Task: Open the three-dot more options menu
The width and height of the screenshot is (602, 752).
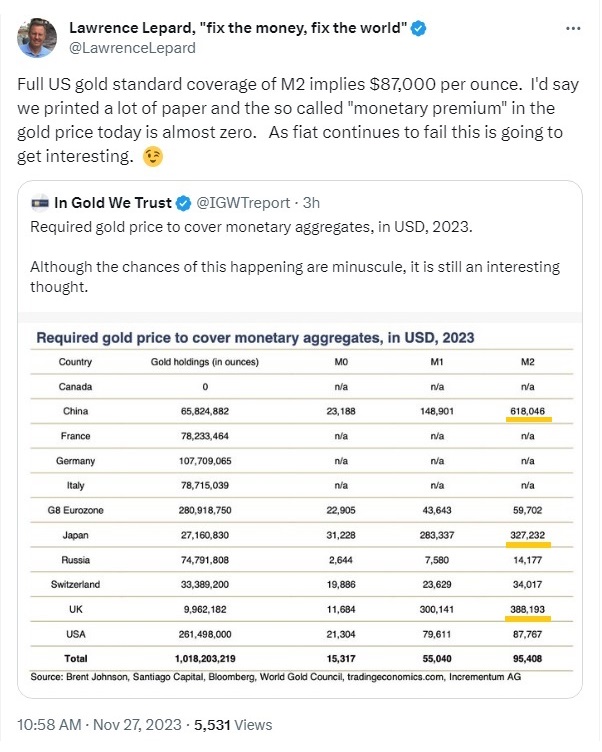Action: pyautogui.click(x=573, y=29)
